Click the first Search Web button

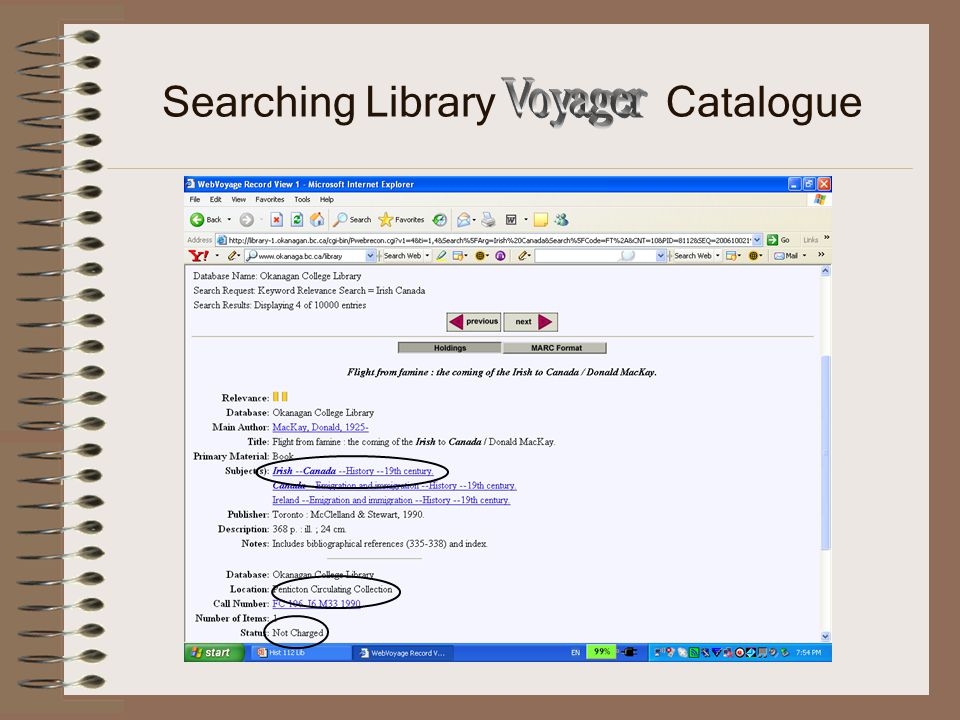pyautogui.click(x=402, y=256)
